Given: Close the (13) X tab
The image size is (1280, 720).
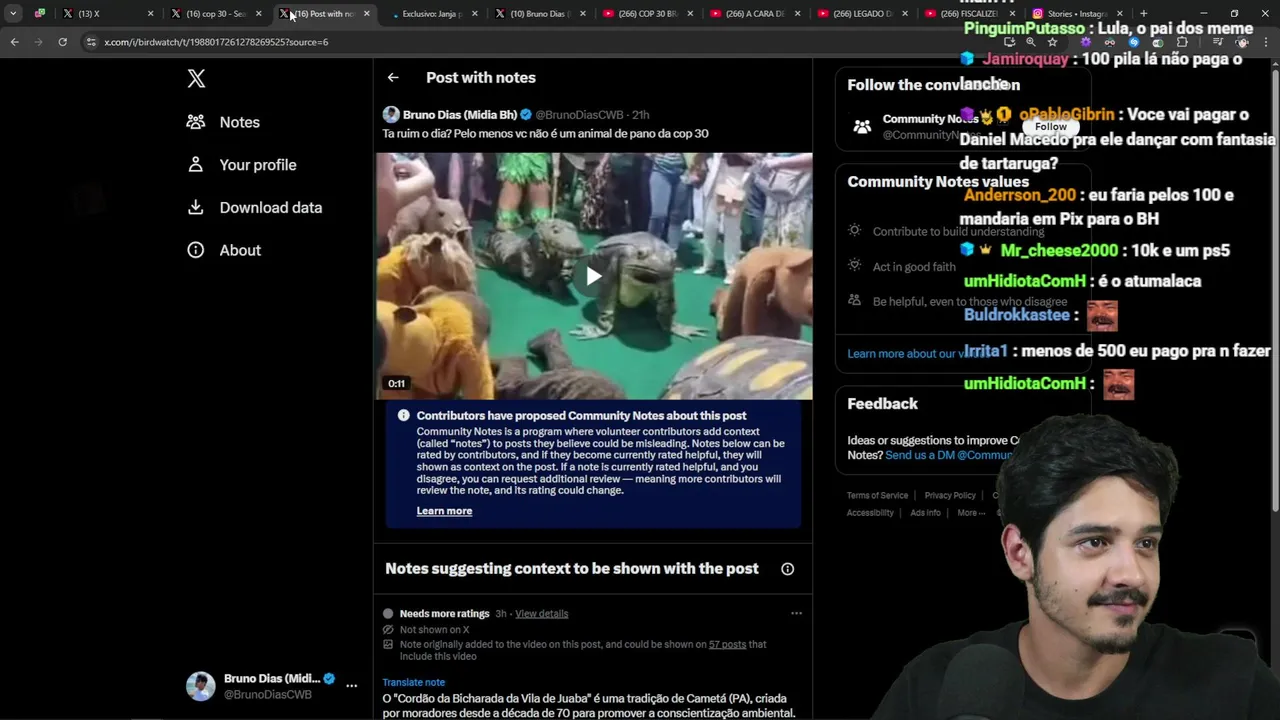Looking at the screenshot, I should click(x=150, y=14).
